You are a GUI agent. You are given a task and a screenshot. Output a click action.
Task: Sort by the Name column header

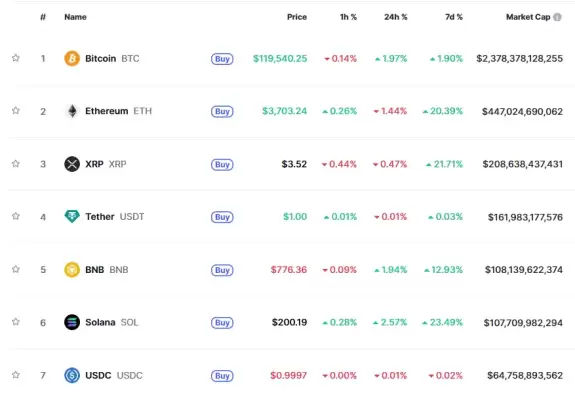point(75,17)
